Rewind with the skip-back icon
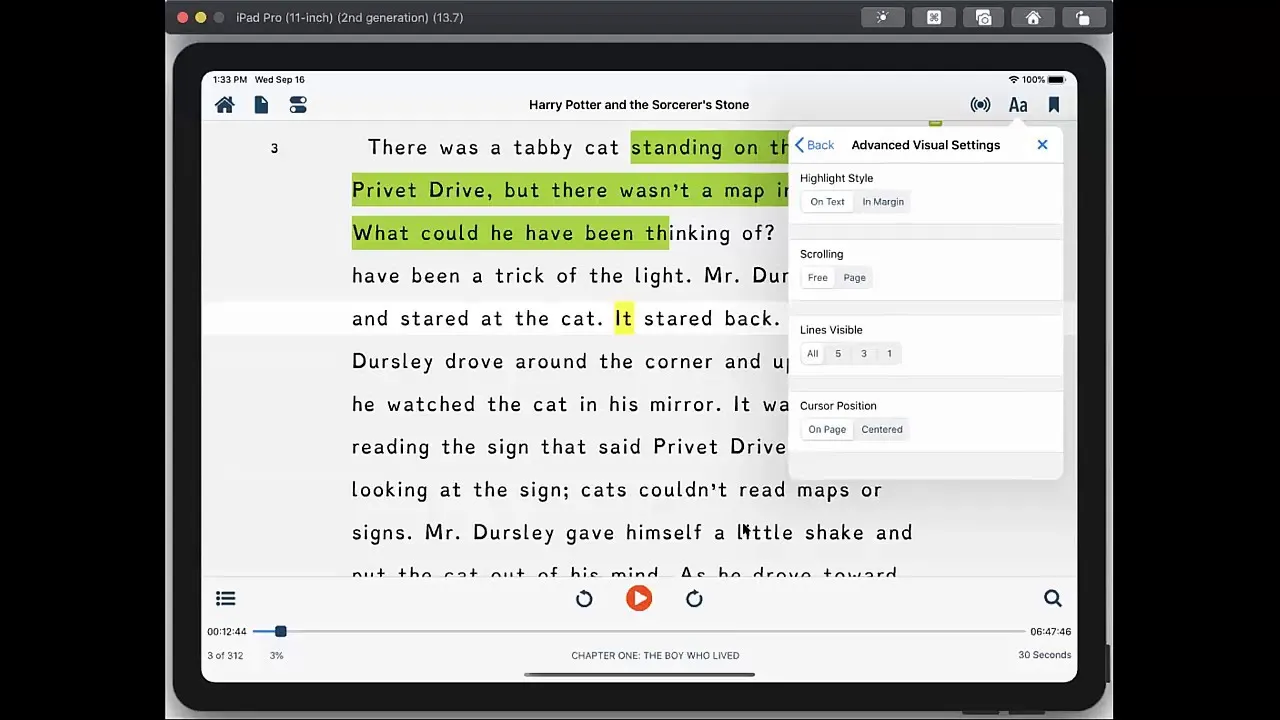This screenshot has width=1280, height=720. [x=584, y=599]
